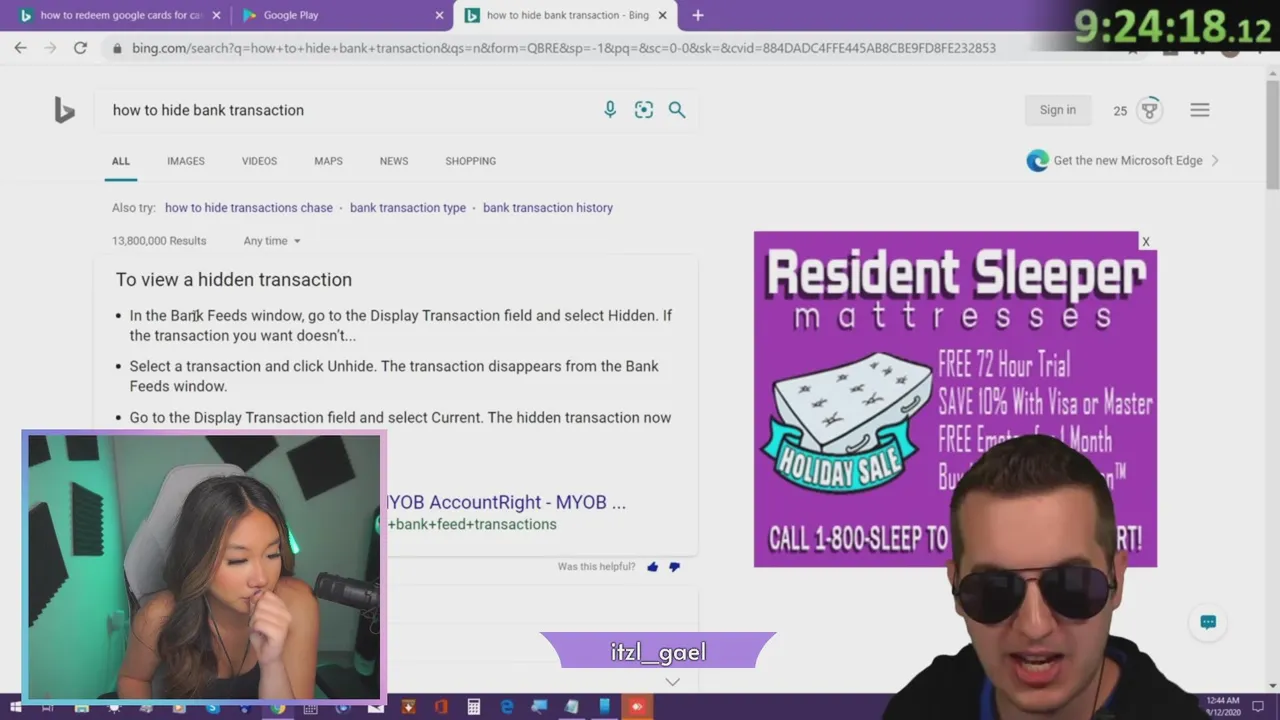Select the ALL search tab

coord(121,161)
